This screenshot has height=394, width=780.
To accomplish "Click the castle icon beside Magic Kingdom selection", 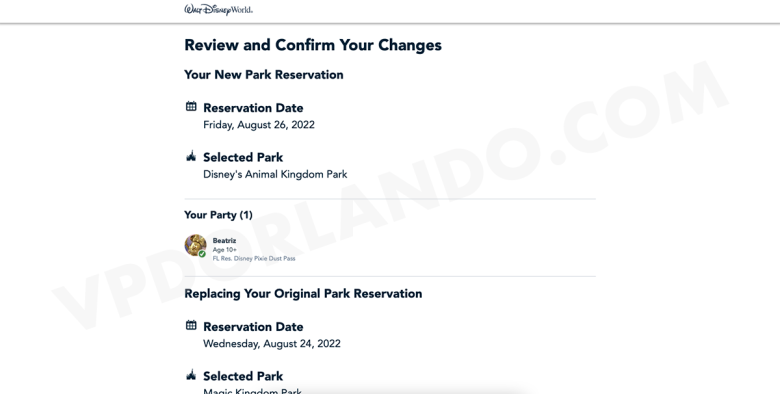I will (191, 376).
